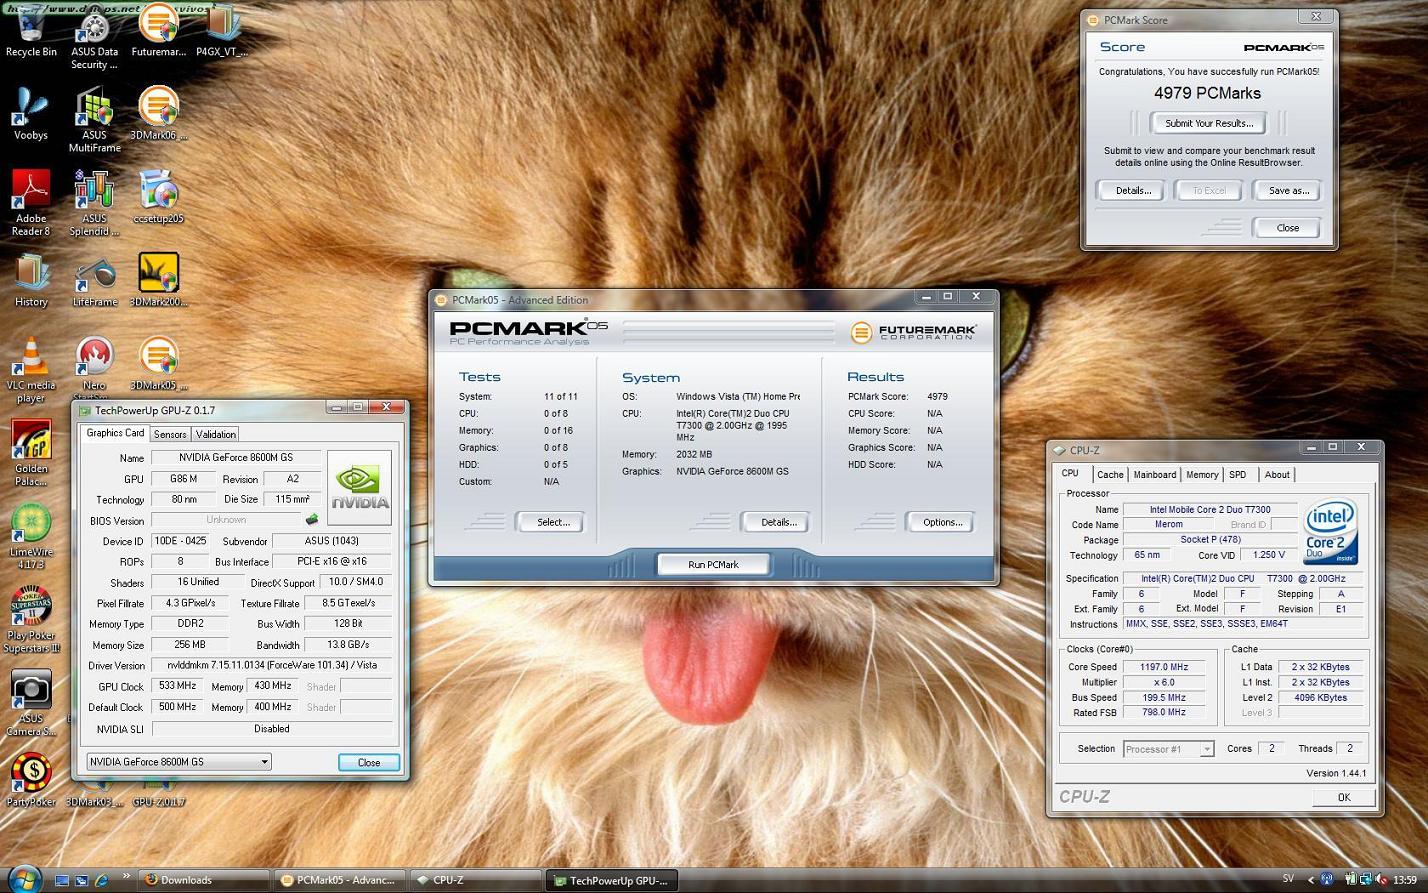Open the ASUS Data Security desktop icon
This screenshot has width=1428, height=893.
(x=94, y=37)
